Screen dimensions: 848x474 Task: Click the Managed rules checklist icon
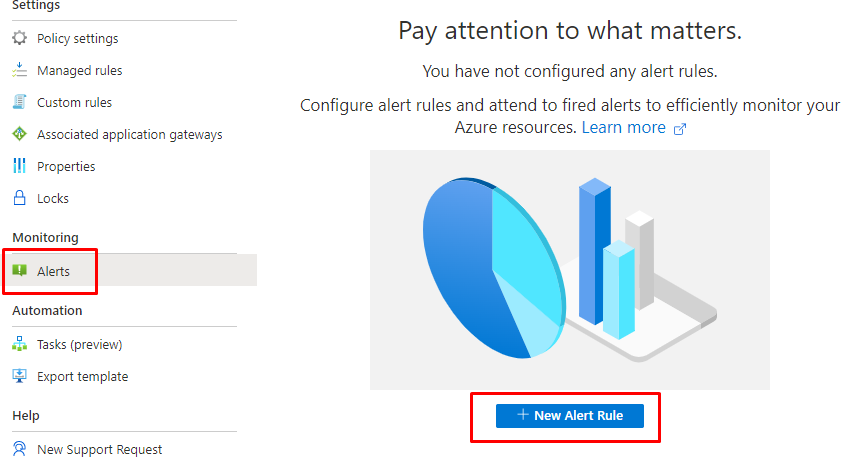pyautogui.click(x=19, y=71)
